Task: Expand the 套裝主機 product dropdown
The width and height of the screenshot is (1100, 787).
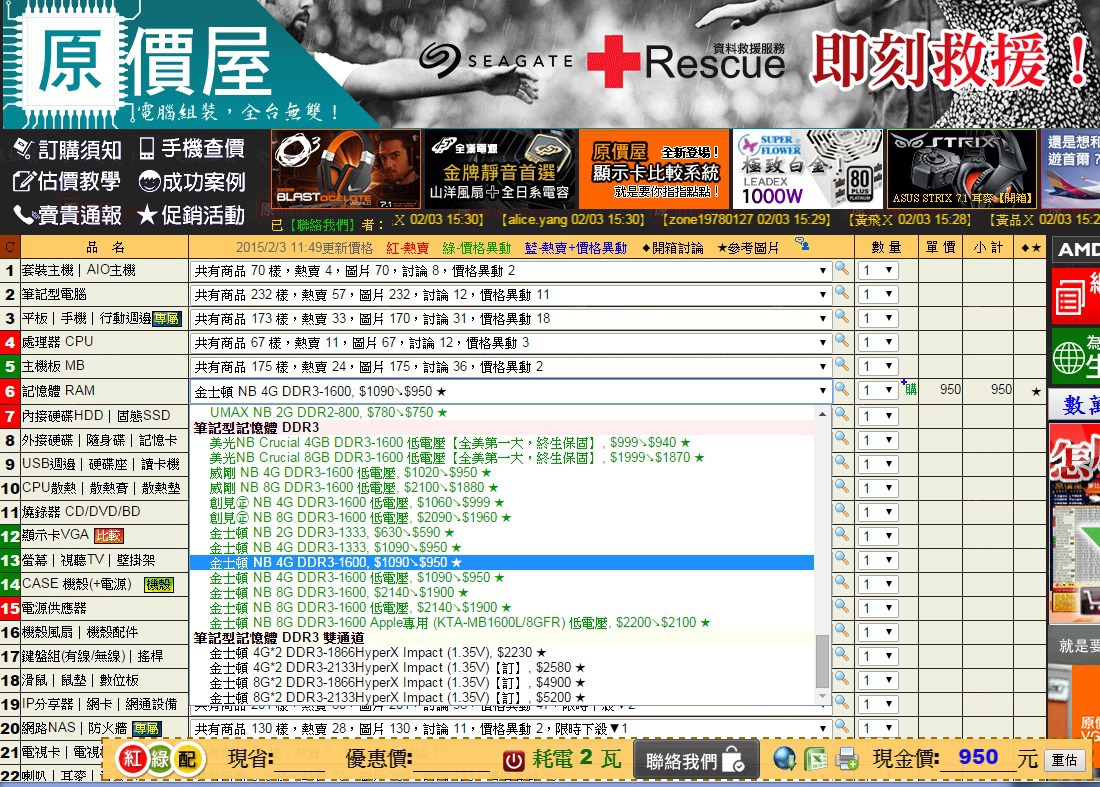Action: (510, 271)
